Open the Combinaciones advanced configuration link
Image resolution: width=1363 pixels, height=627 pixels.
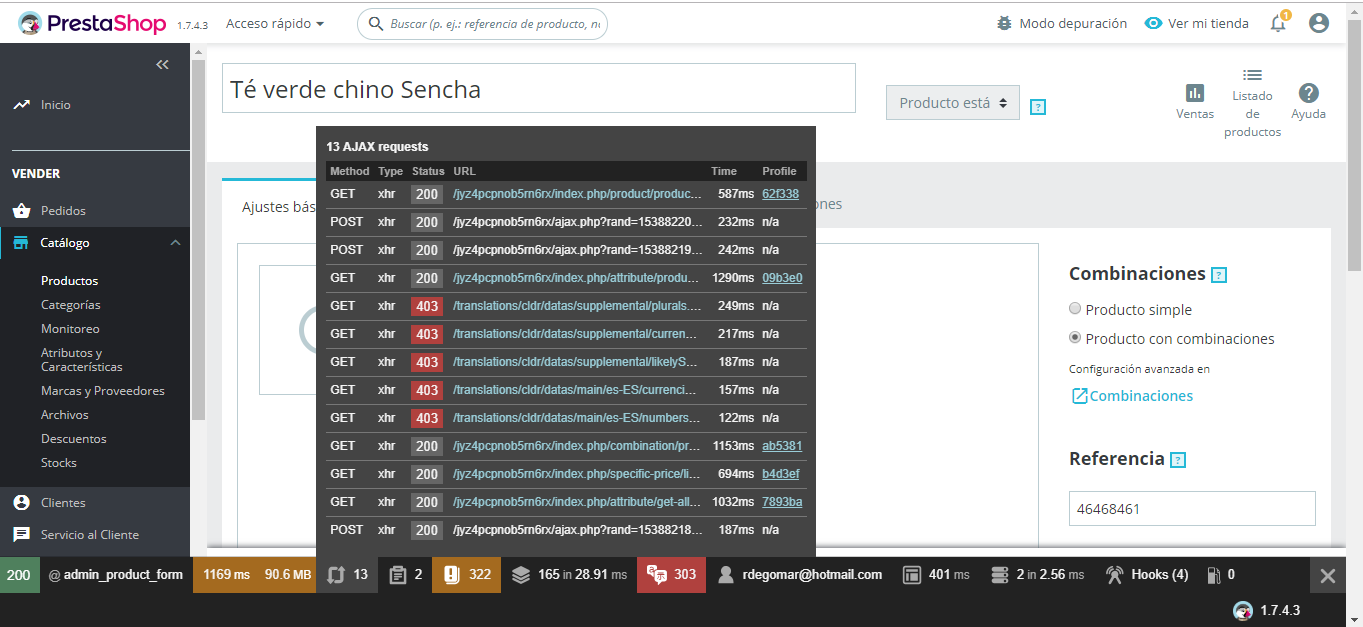tap(1132, 396)
